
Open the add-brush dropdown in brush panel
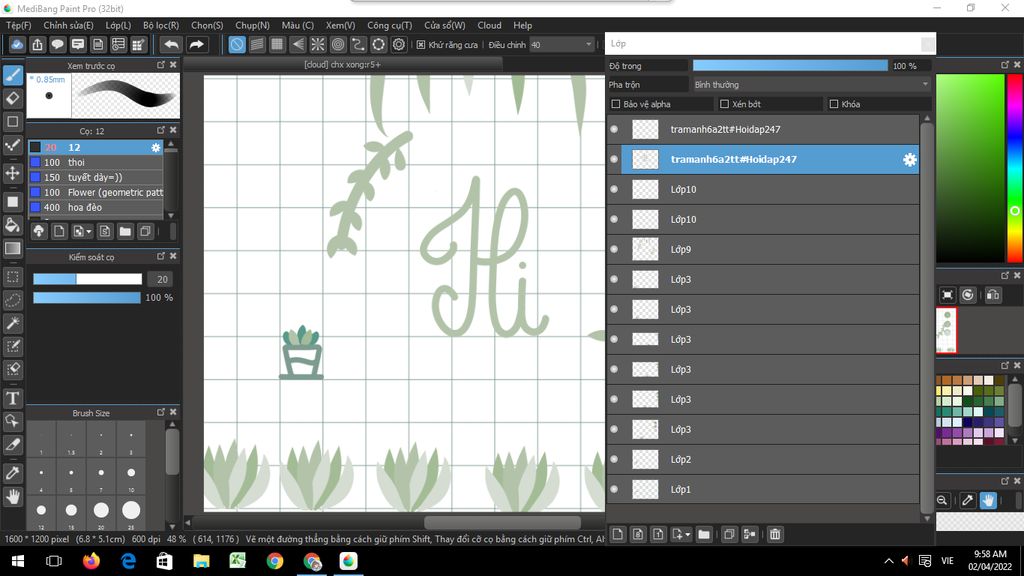pos(89,231)
